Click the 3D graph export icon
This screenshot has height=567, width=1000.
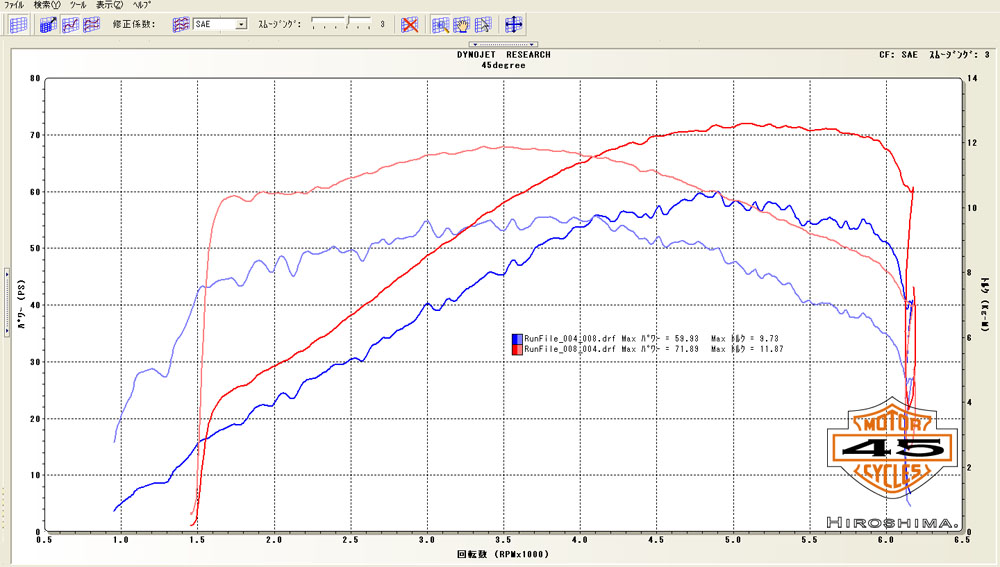(x=47, y=24)
